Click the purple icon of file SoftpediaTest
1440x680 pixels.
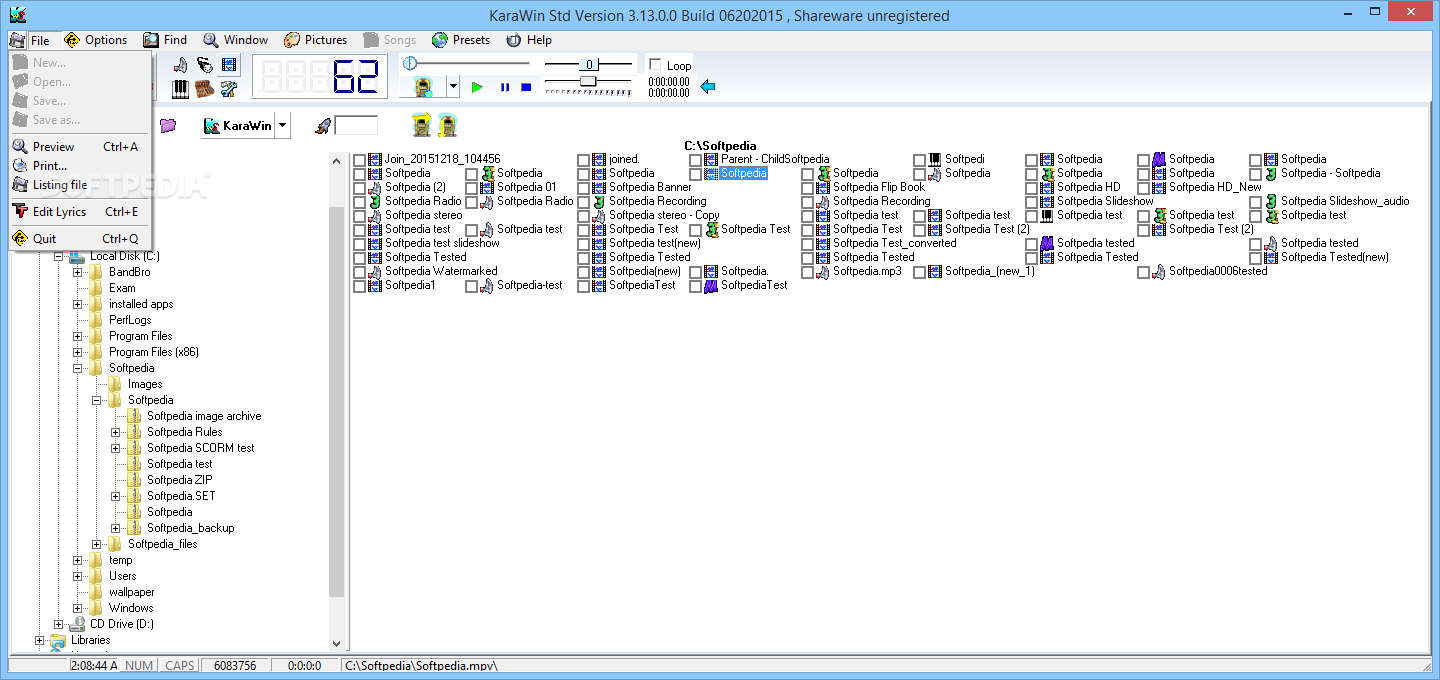click(x=711, y=285)
